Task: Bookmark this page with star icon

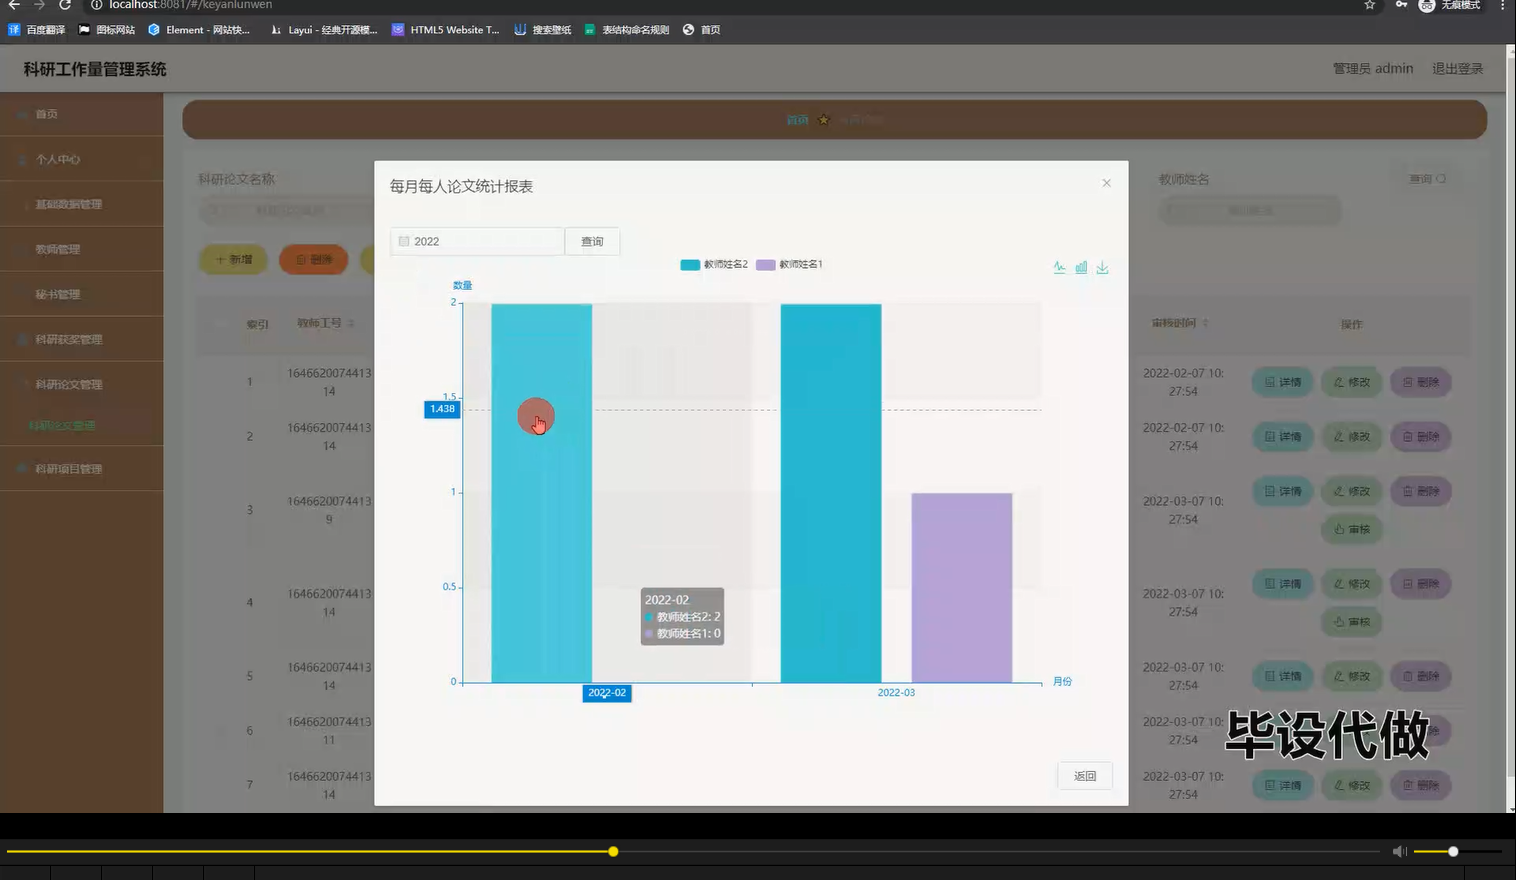Action: coord(1369,5)
